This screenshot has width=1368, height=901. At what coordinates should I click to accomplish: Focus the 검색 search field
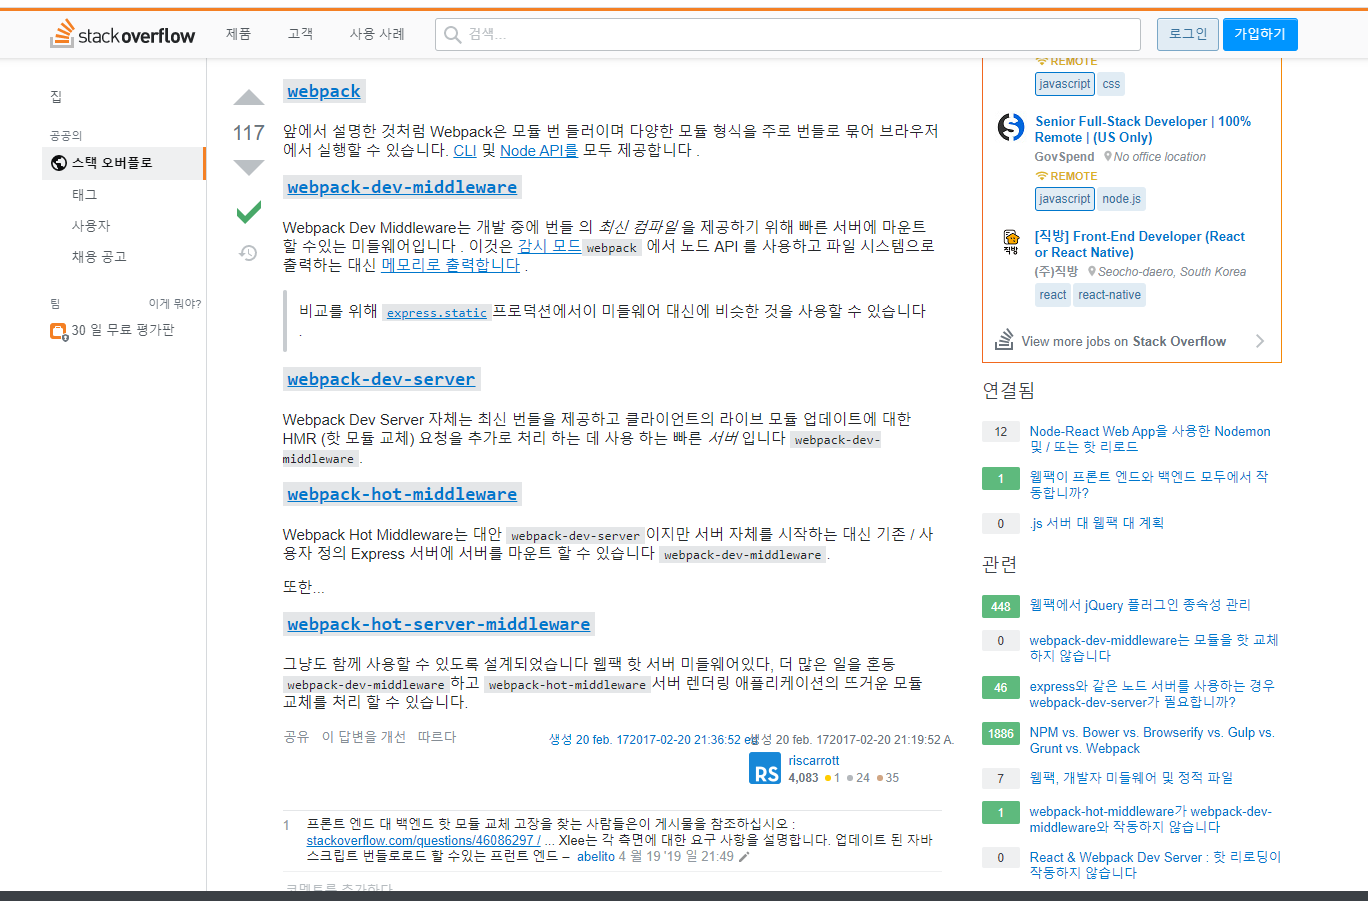788,34
